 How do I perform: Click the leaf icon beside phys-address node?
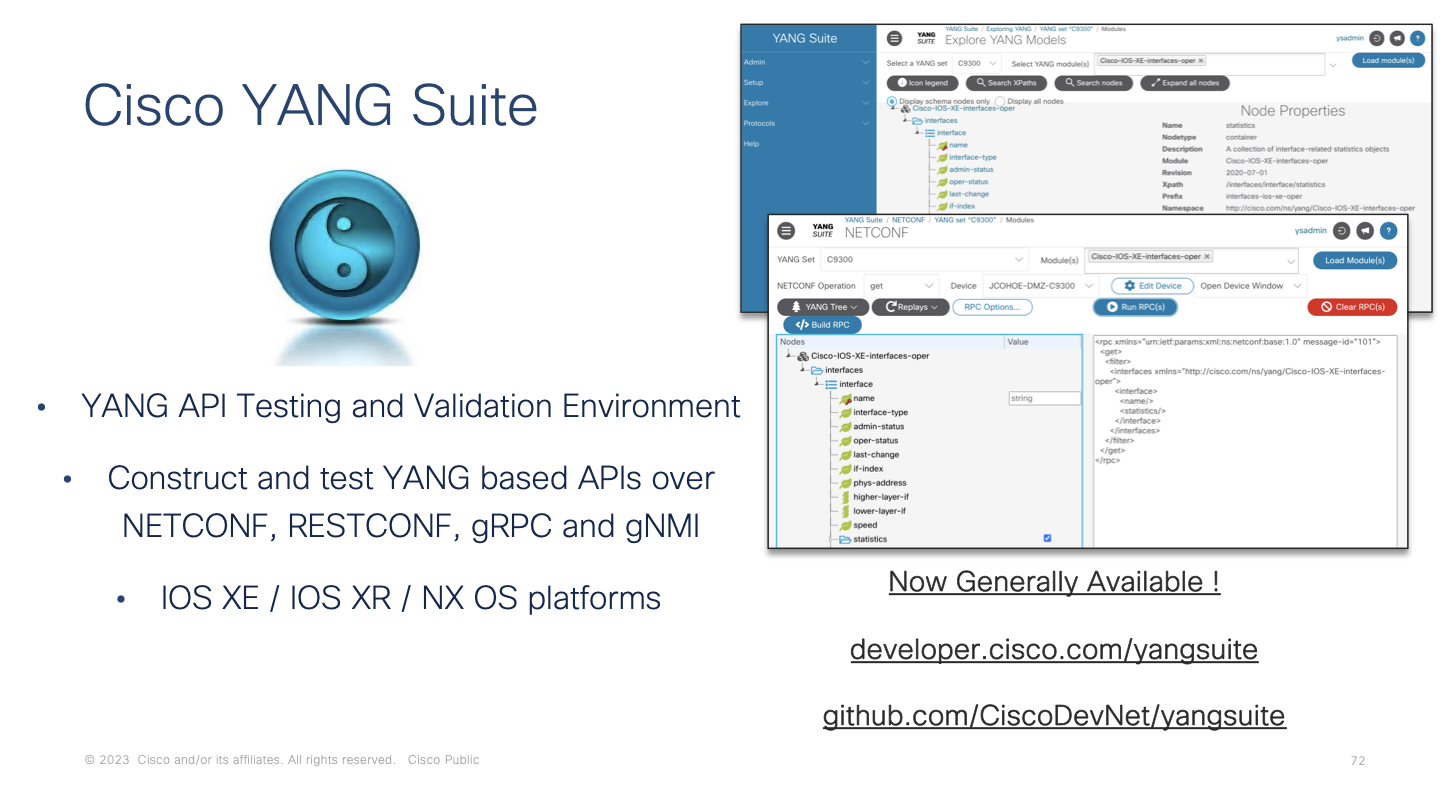845,483
